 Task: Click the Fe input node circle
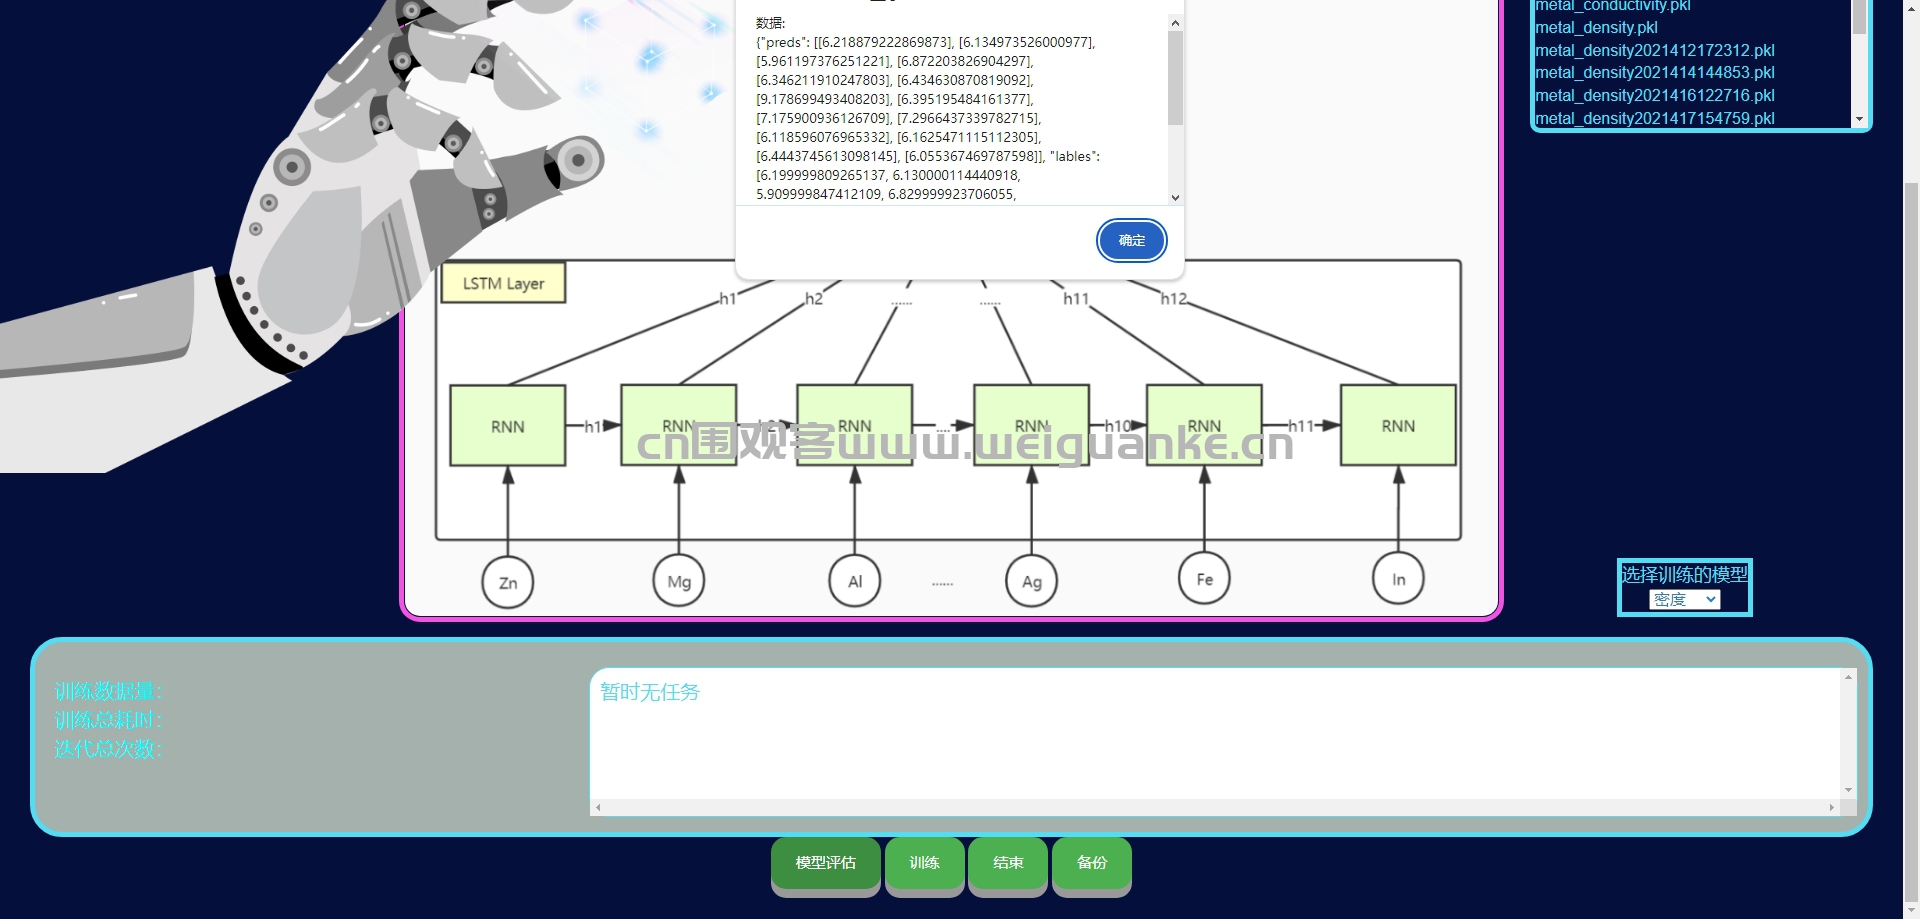[1204, 579]
